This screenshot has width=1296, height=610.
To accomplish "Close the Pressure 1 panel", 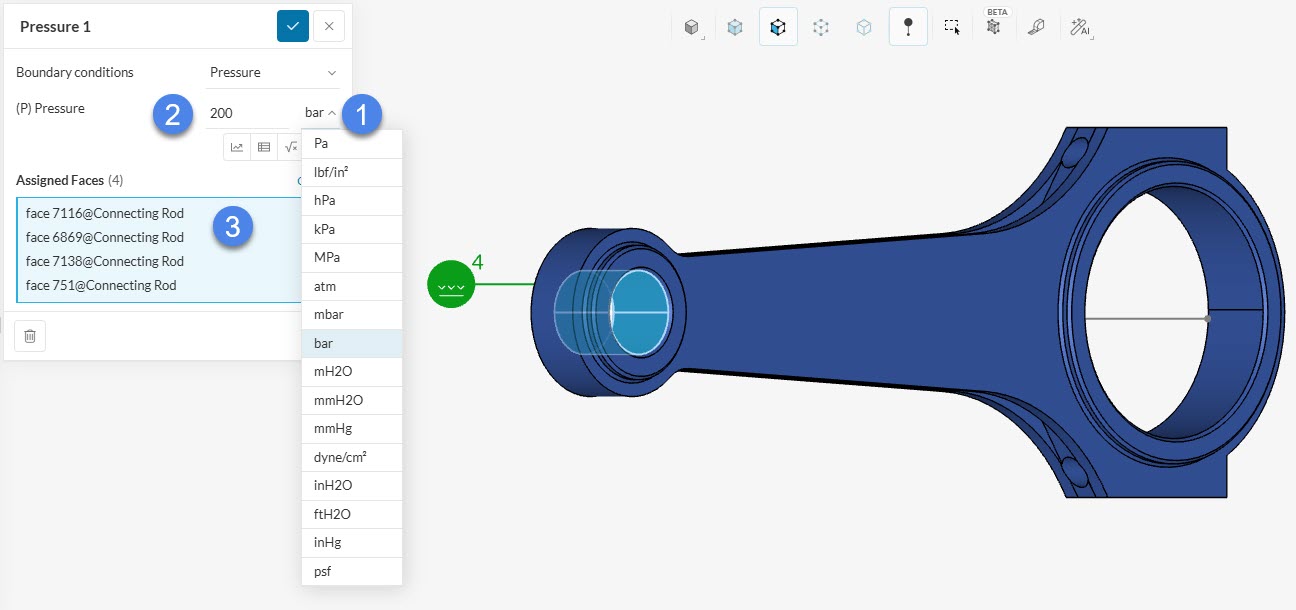I will coord(329,26).
